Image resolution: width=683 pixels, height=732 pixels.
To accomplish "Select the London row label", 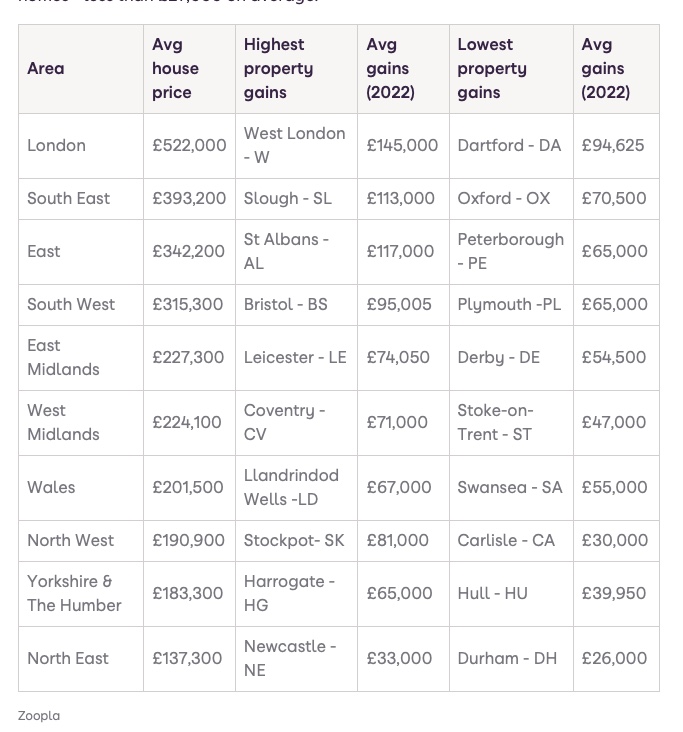I will [x=56, y=146].
